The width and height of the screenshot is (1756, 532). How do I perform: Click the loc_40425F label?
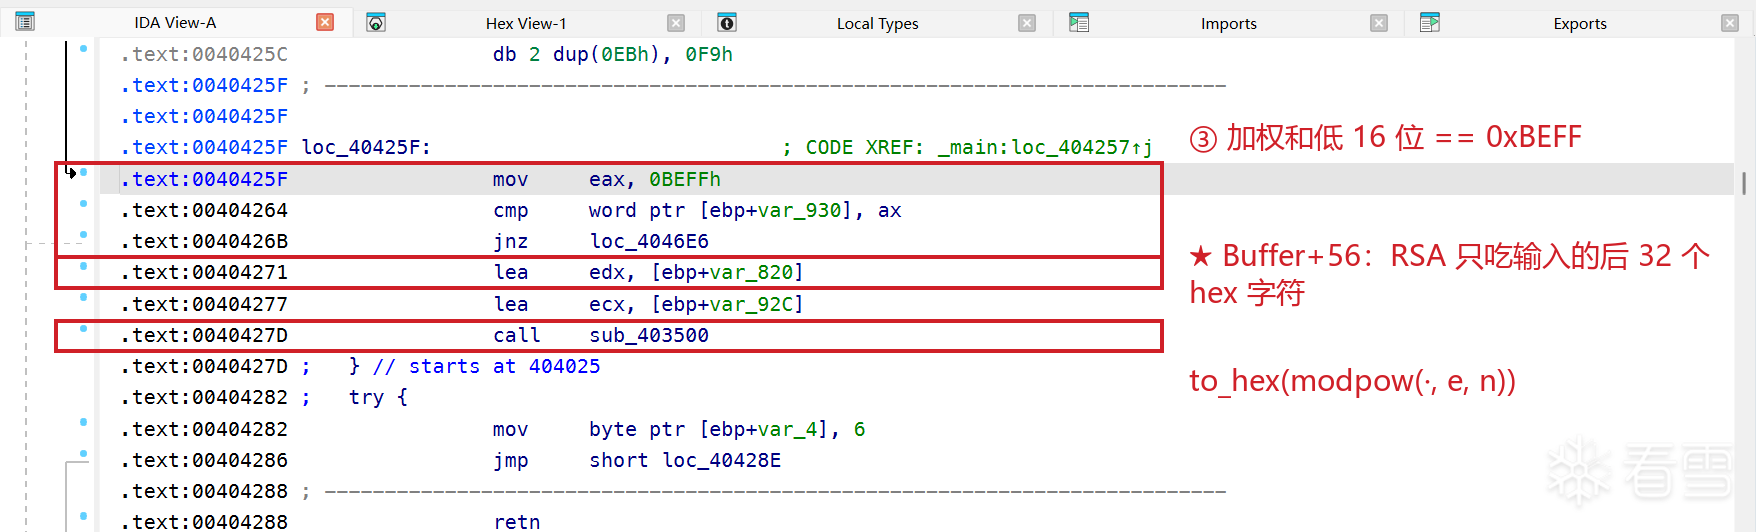click(366, 147)
